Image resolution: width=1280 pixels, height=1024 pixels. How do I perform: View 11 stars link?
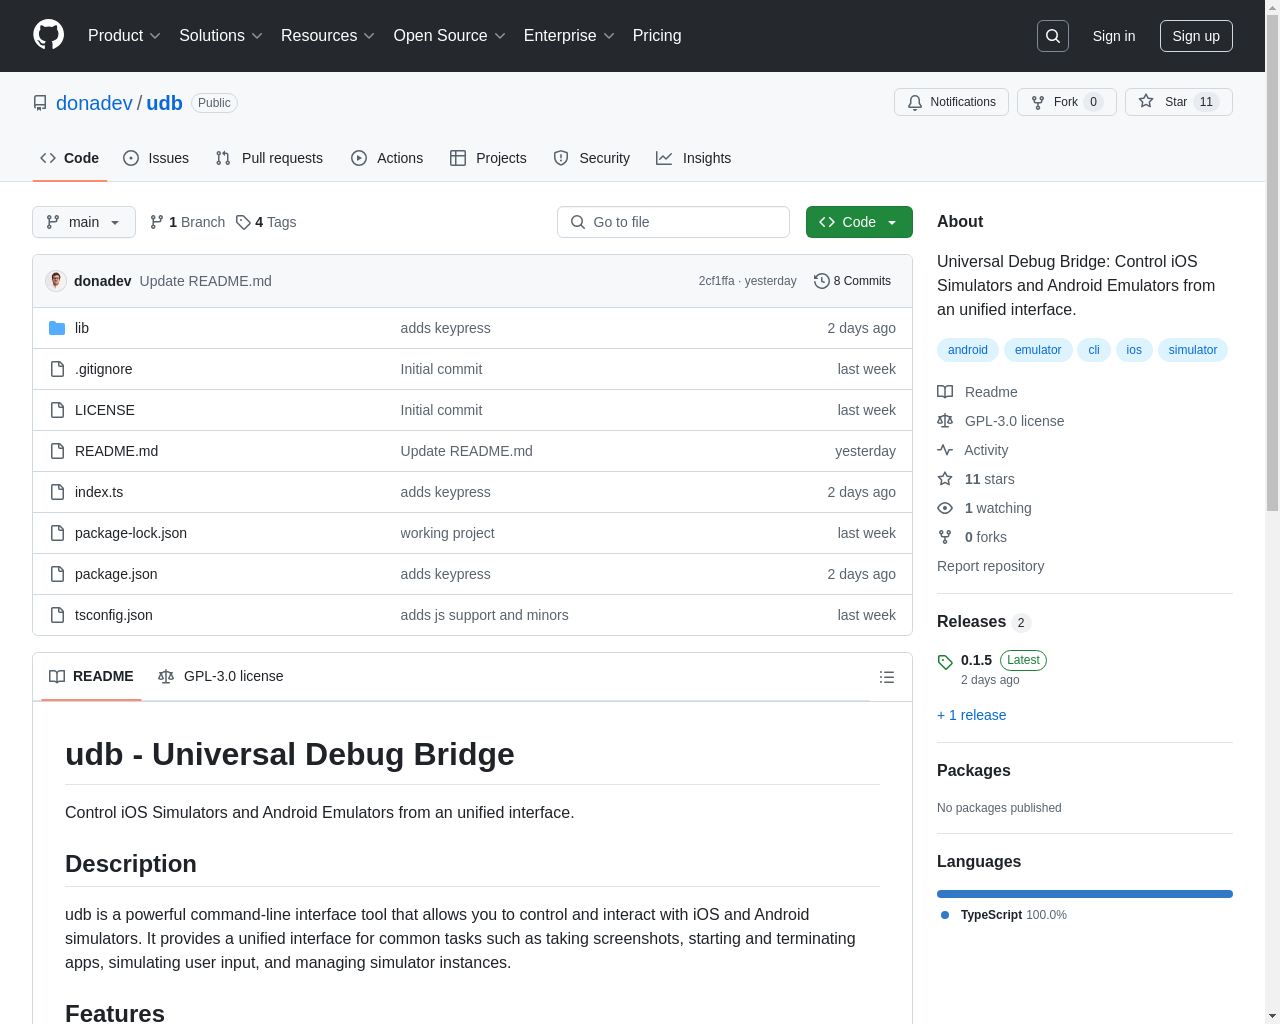coord(975,479)
